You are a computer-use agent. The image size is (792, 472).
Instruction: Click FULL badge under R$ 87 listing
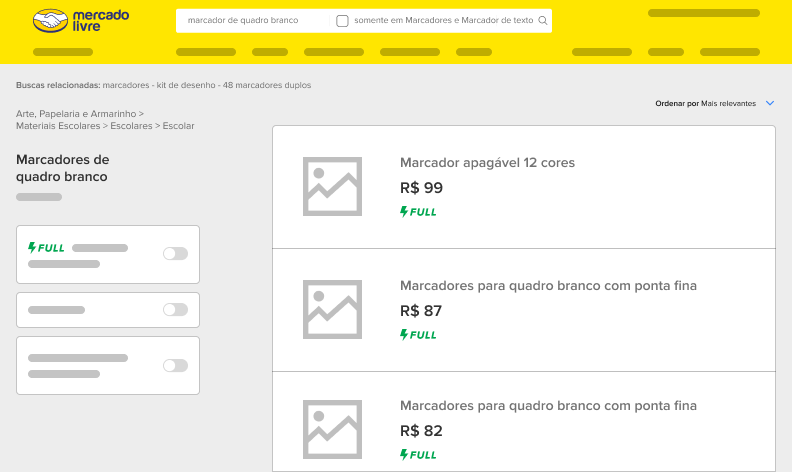418,335
